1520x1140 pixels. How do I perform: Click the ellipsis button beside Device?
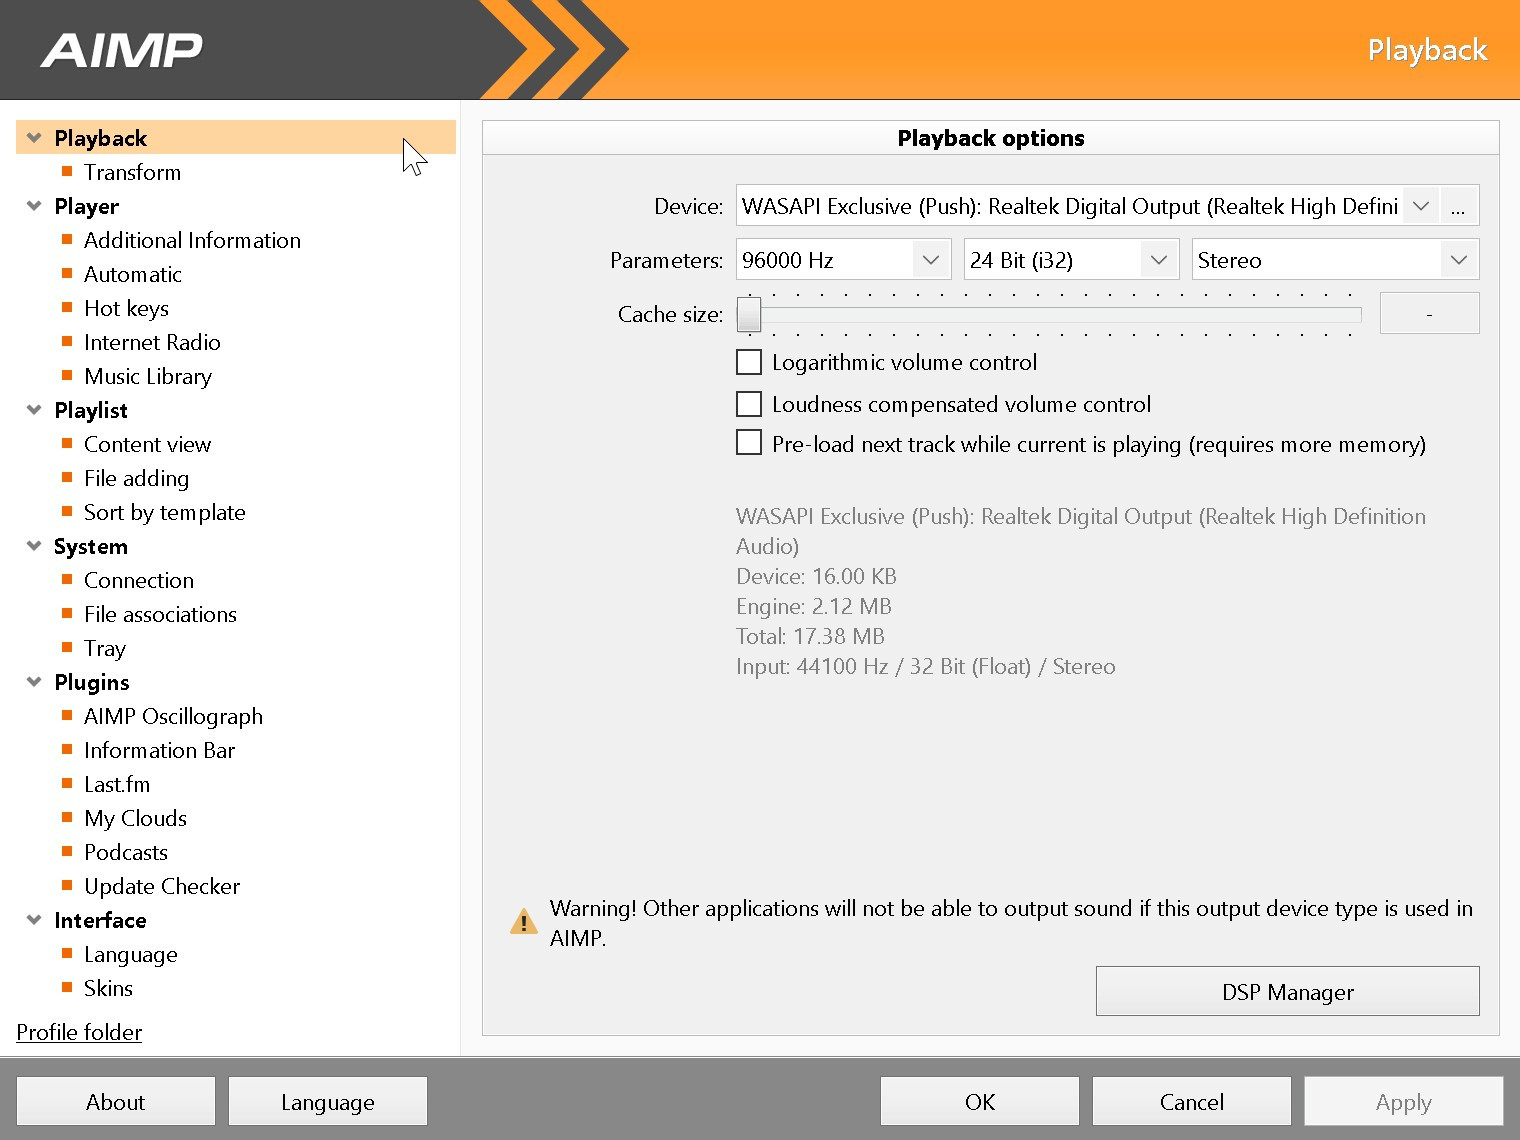tap(1458, 207)
